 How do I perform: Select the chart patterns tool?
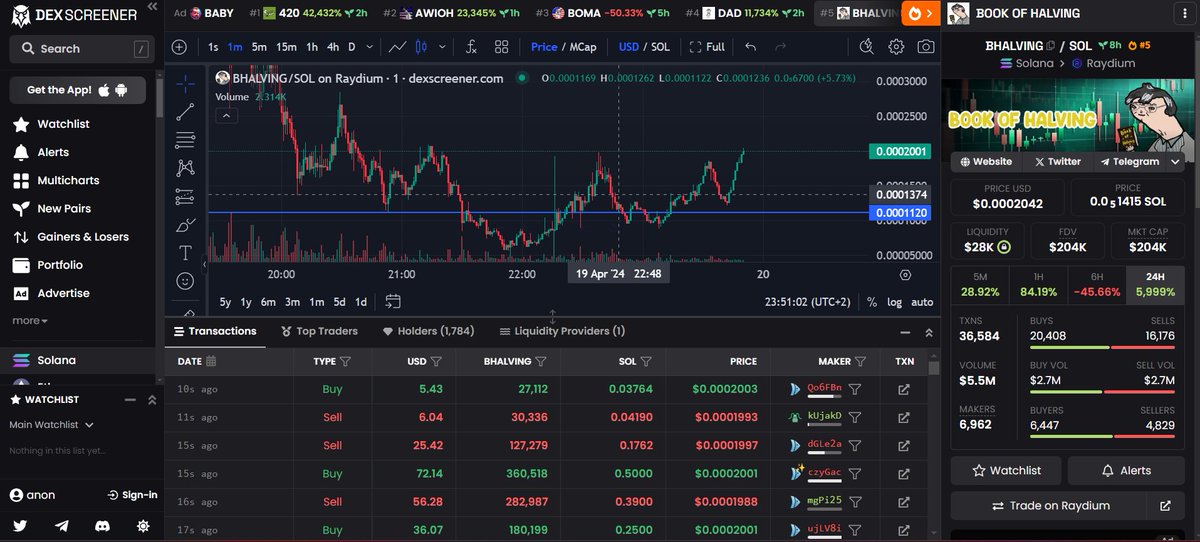185,168
